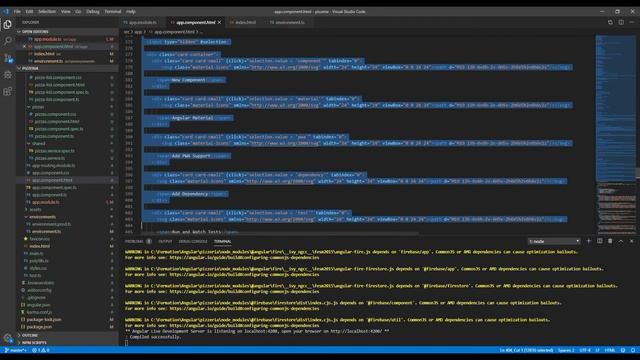Open the Go menu
This screenshot has height=360, width=640.
pos(78,11)
